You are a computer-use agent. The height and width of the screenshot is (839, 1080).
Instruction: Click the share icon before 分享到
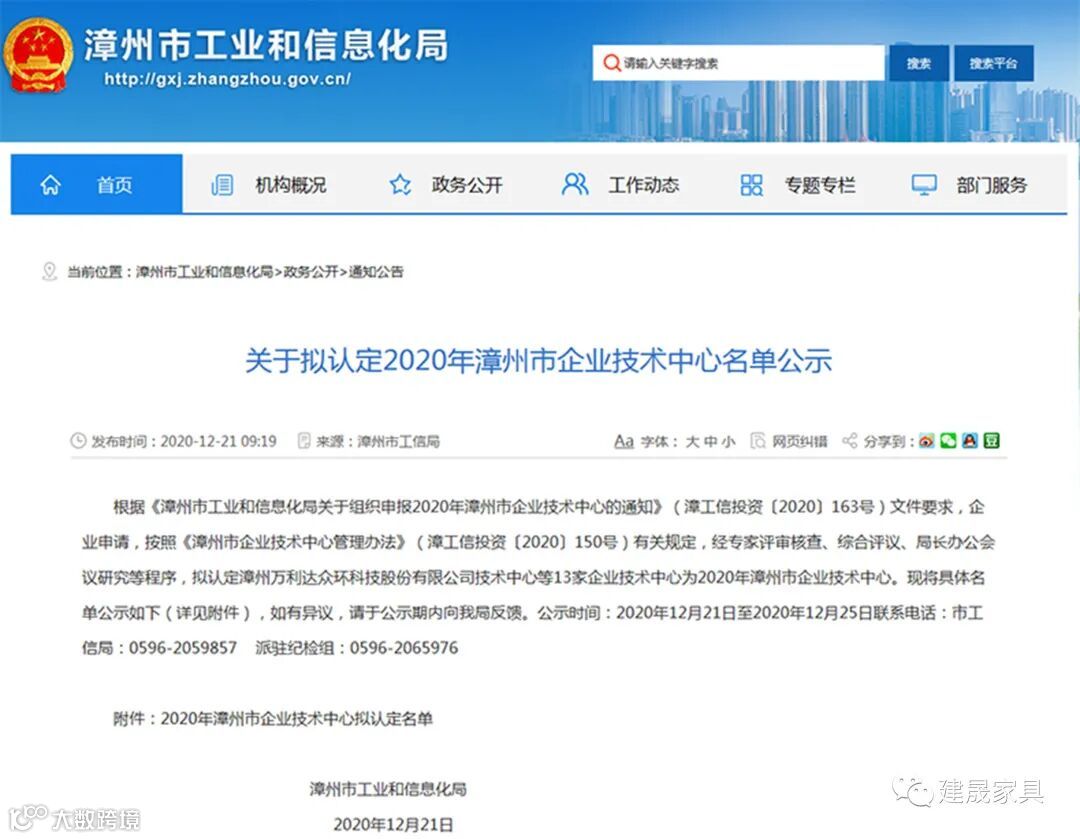(x=850, y=441)
